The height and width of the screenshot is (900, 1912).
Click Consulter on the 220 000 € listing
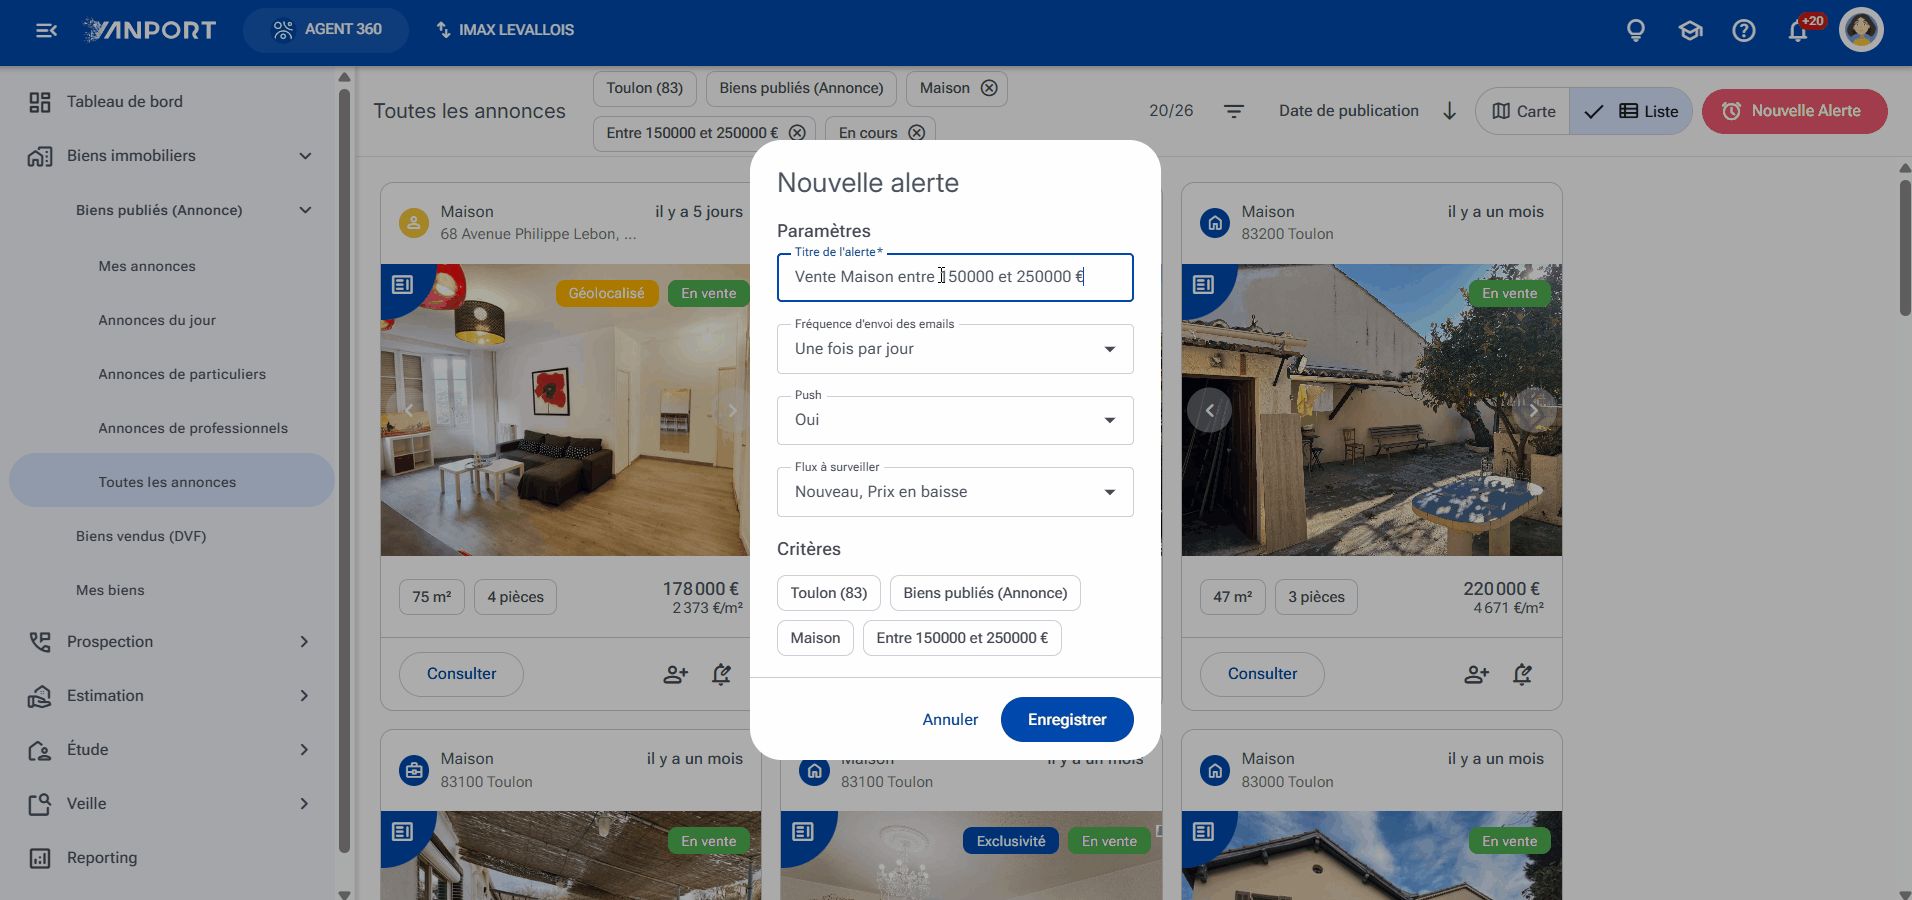pyautogui.click(x=1262, y=674)
